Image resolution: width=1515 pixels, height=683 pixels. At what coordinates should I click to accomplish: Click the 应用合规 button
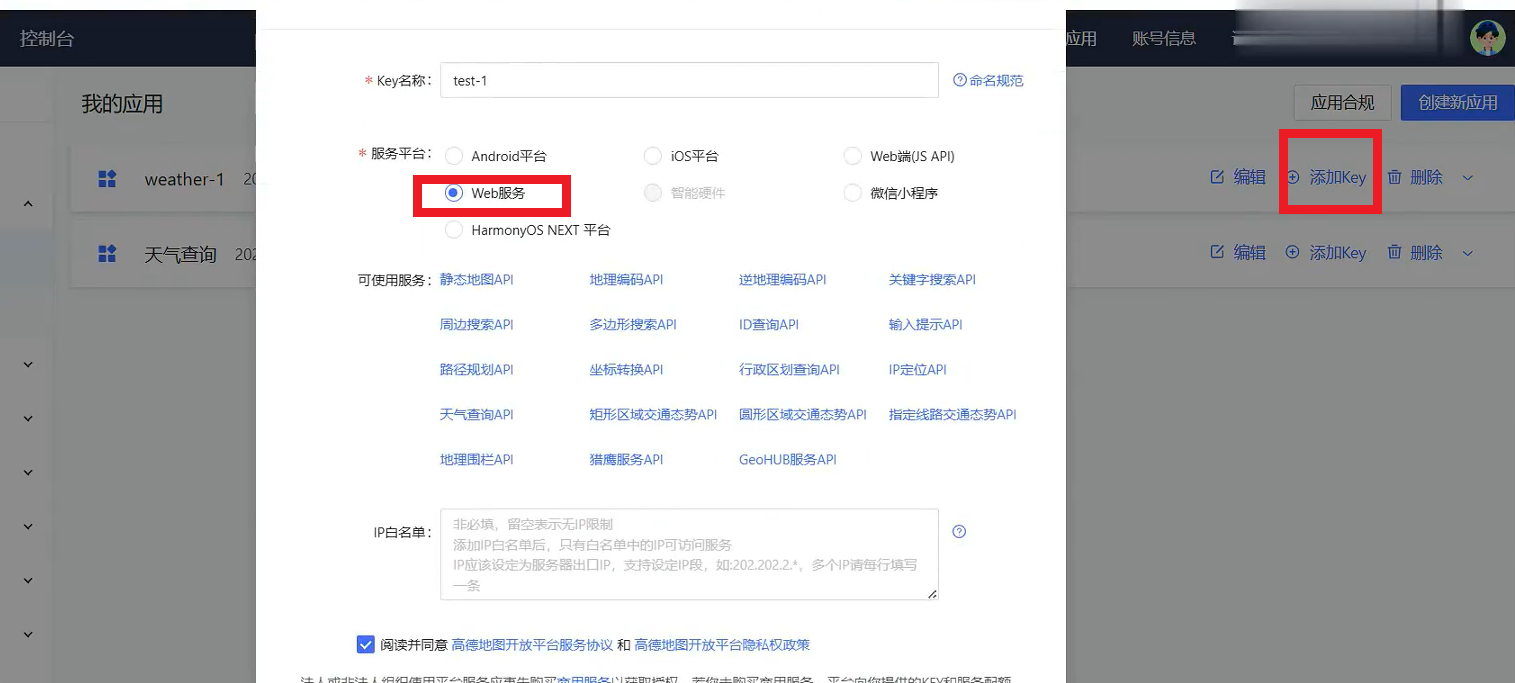[1342, 102]
